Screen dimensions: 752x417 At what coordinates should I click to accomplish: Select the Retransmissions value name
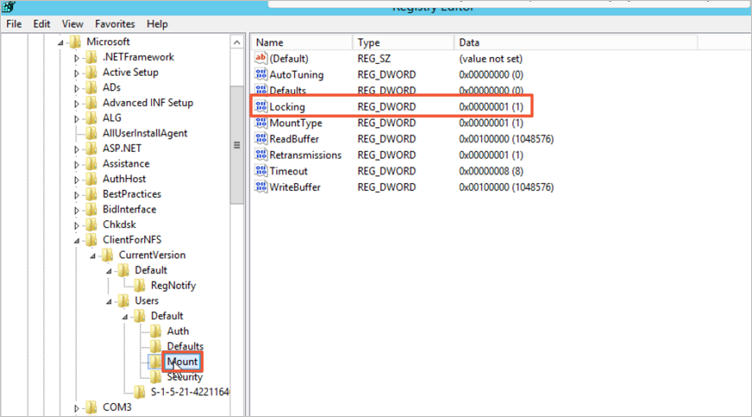pos(306,155)
